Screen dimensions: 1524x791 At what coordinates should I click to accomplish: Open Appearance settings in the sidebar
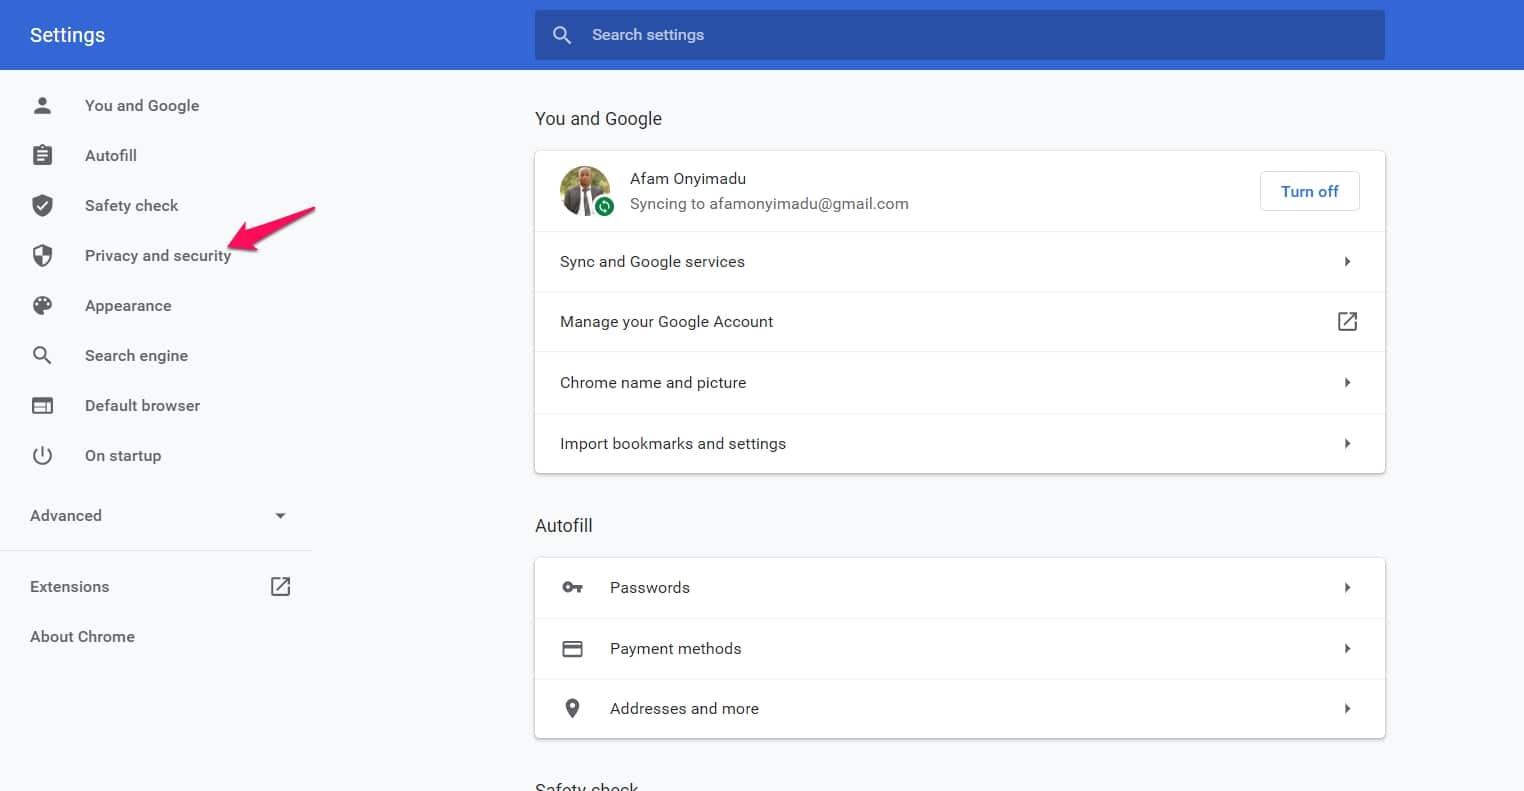coord(128,305)
